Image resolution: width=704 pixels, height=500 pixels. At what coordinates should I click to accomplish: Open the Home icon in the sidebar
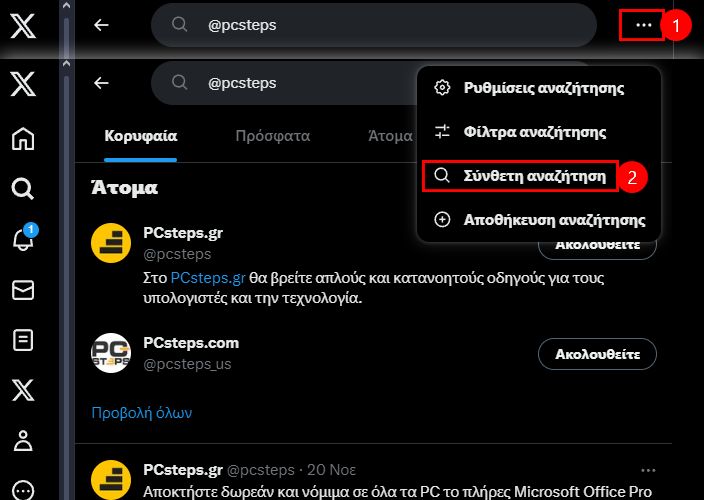pos(23,138)
